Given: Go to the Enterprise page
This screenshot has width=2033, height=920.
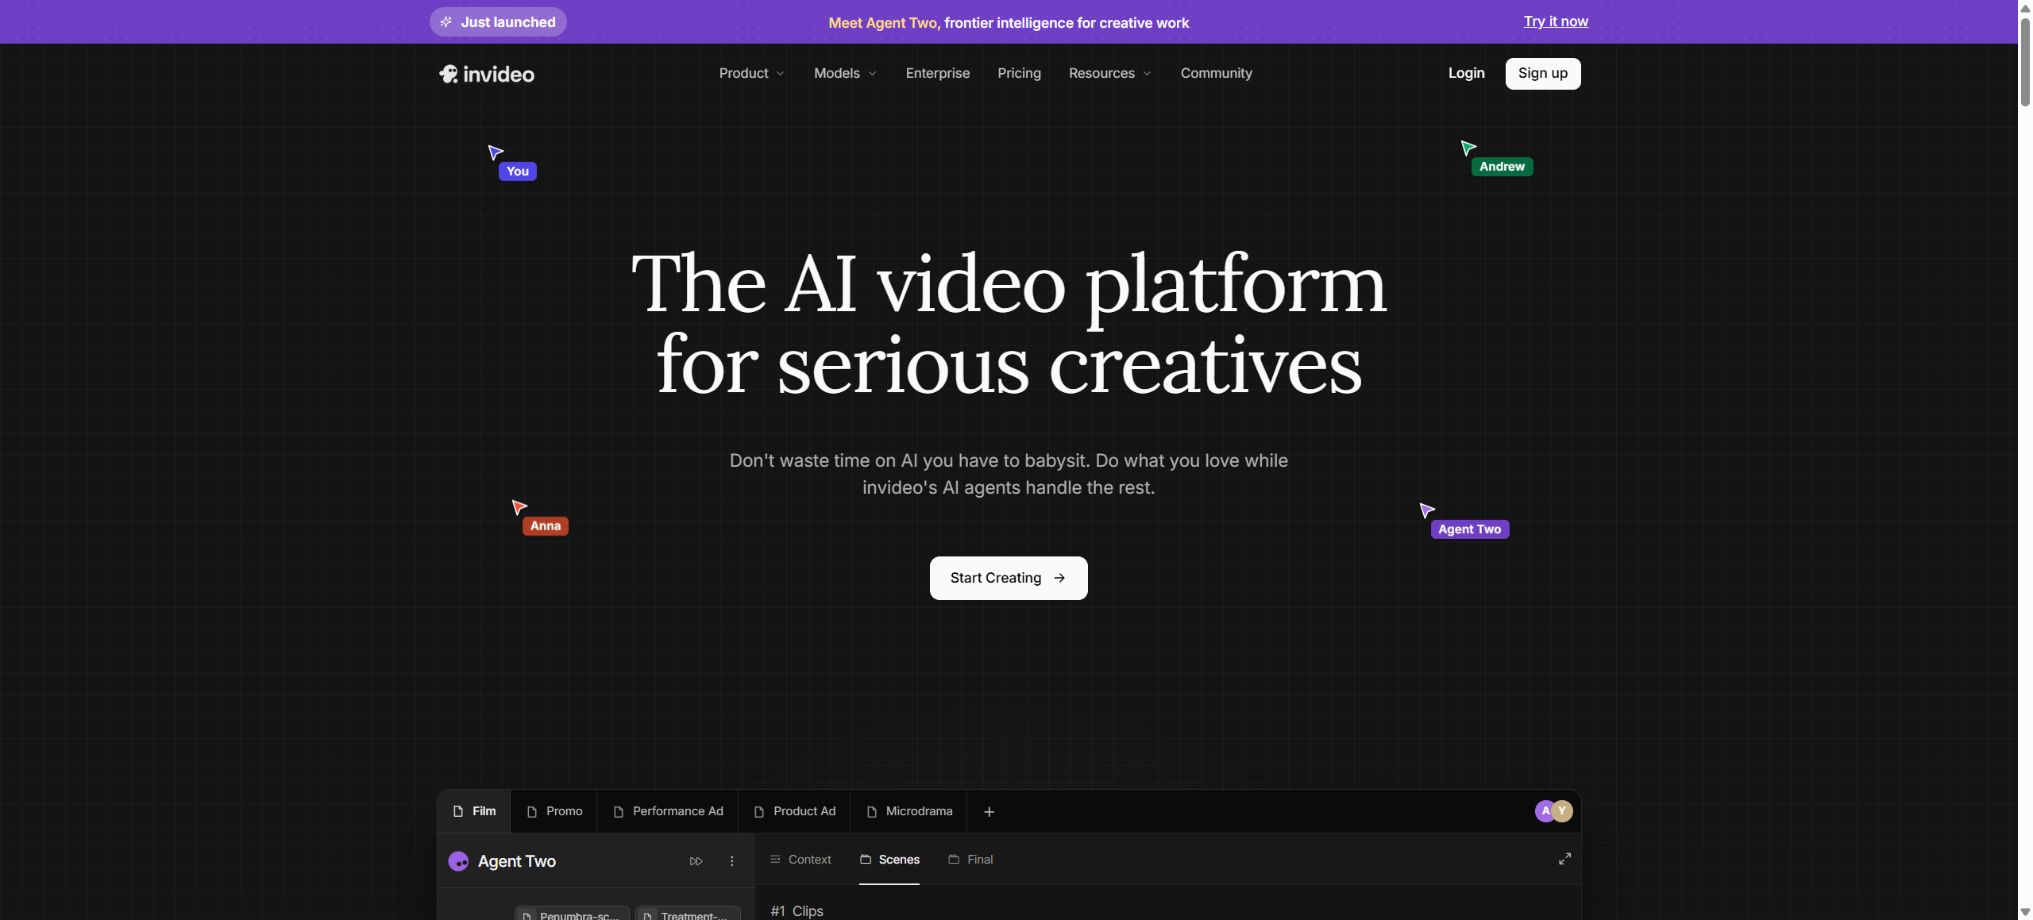Looking at the screenshot, I should pos(938,73).
